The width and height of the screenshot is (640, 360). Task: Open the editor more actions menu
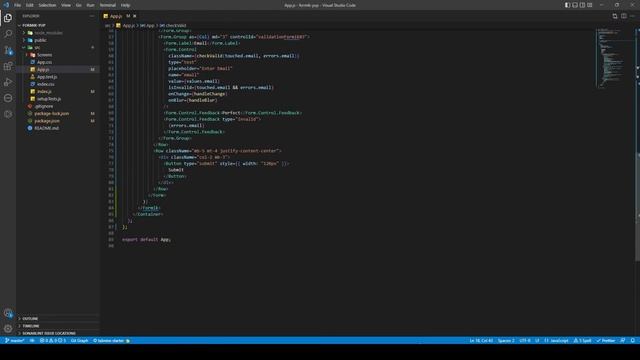[632, 16]
